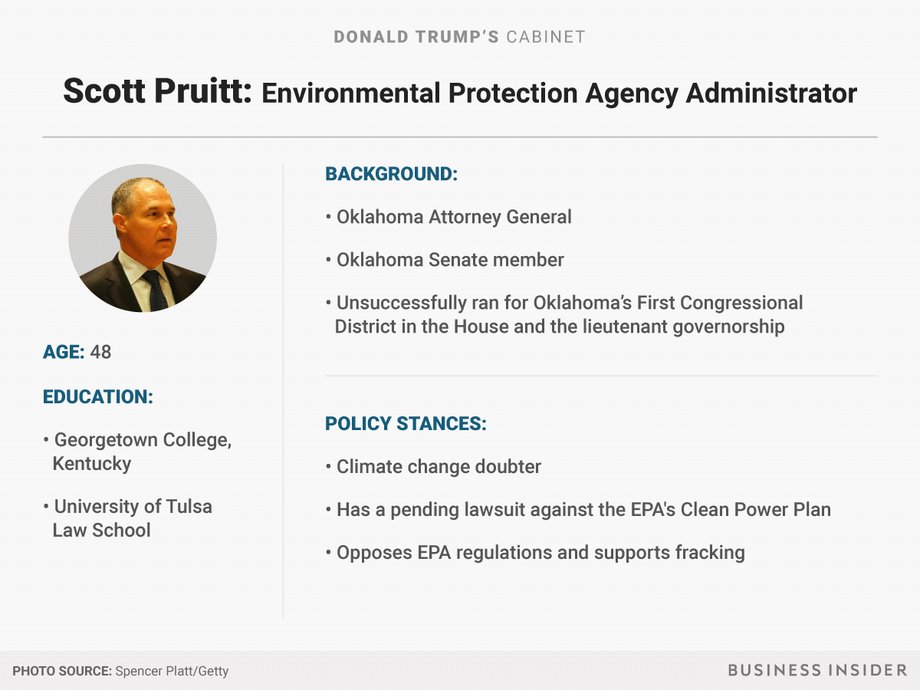Click the Business Insider logo
The width and height of the screenshot is (920, 690).
817,670
